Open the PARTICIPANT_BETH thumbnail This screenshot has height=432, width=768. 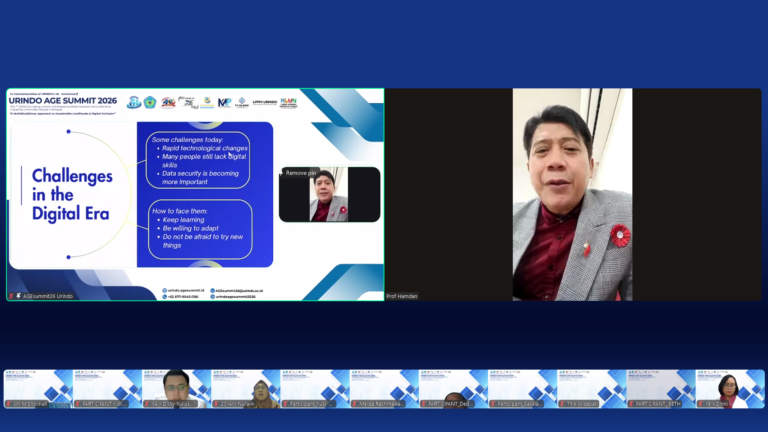point(661,389)
